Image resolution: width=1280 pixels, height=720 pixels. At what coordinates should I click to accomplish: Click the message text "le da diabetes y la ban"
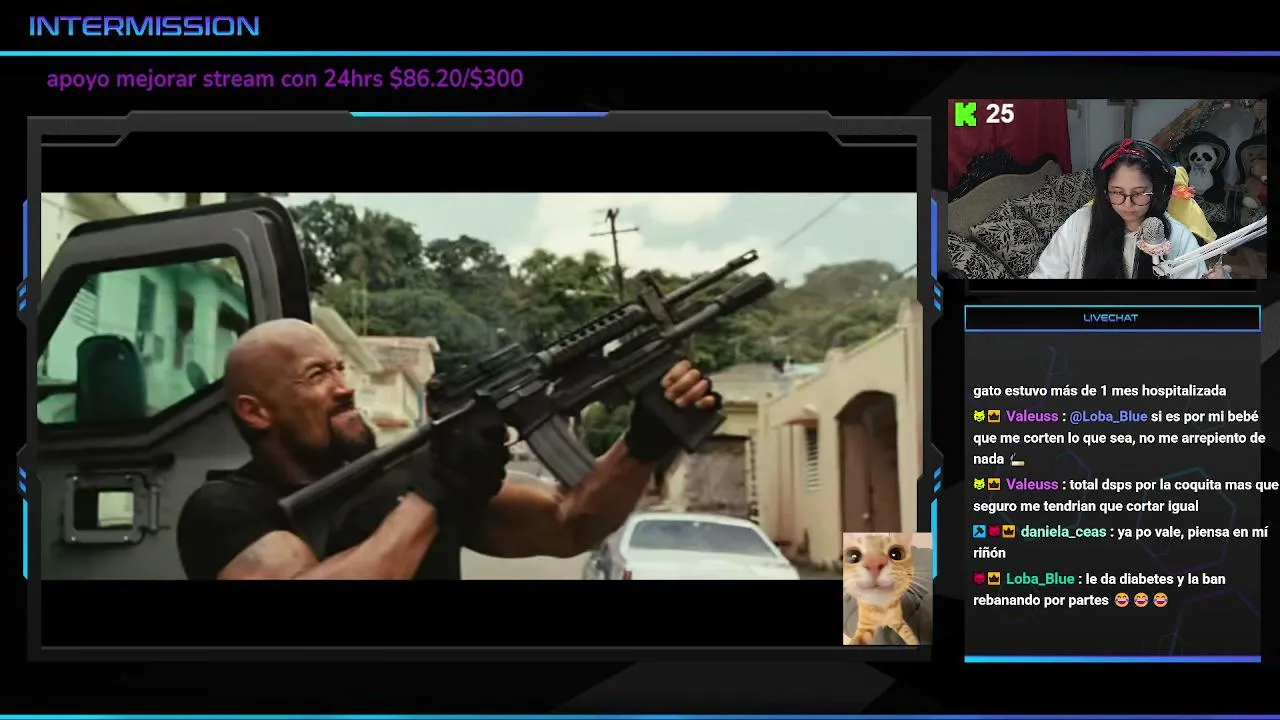1155,579
